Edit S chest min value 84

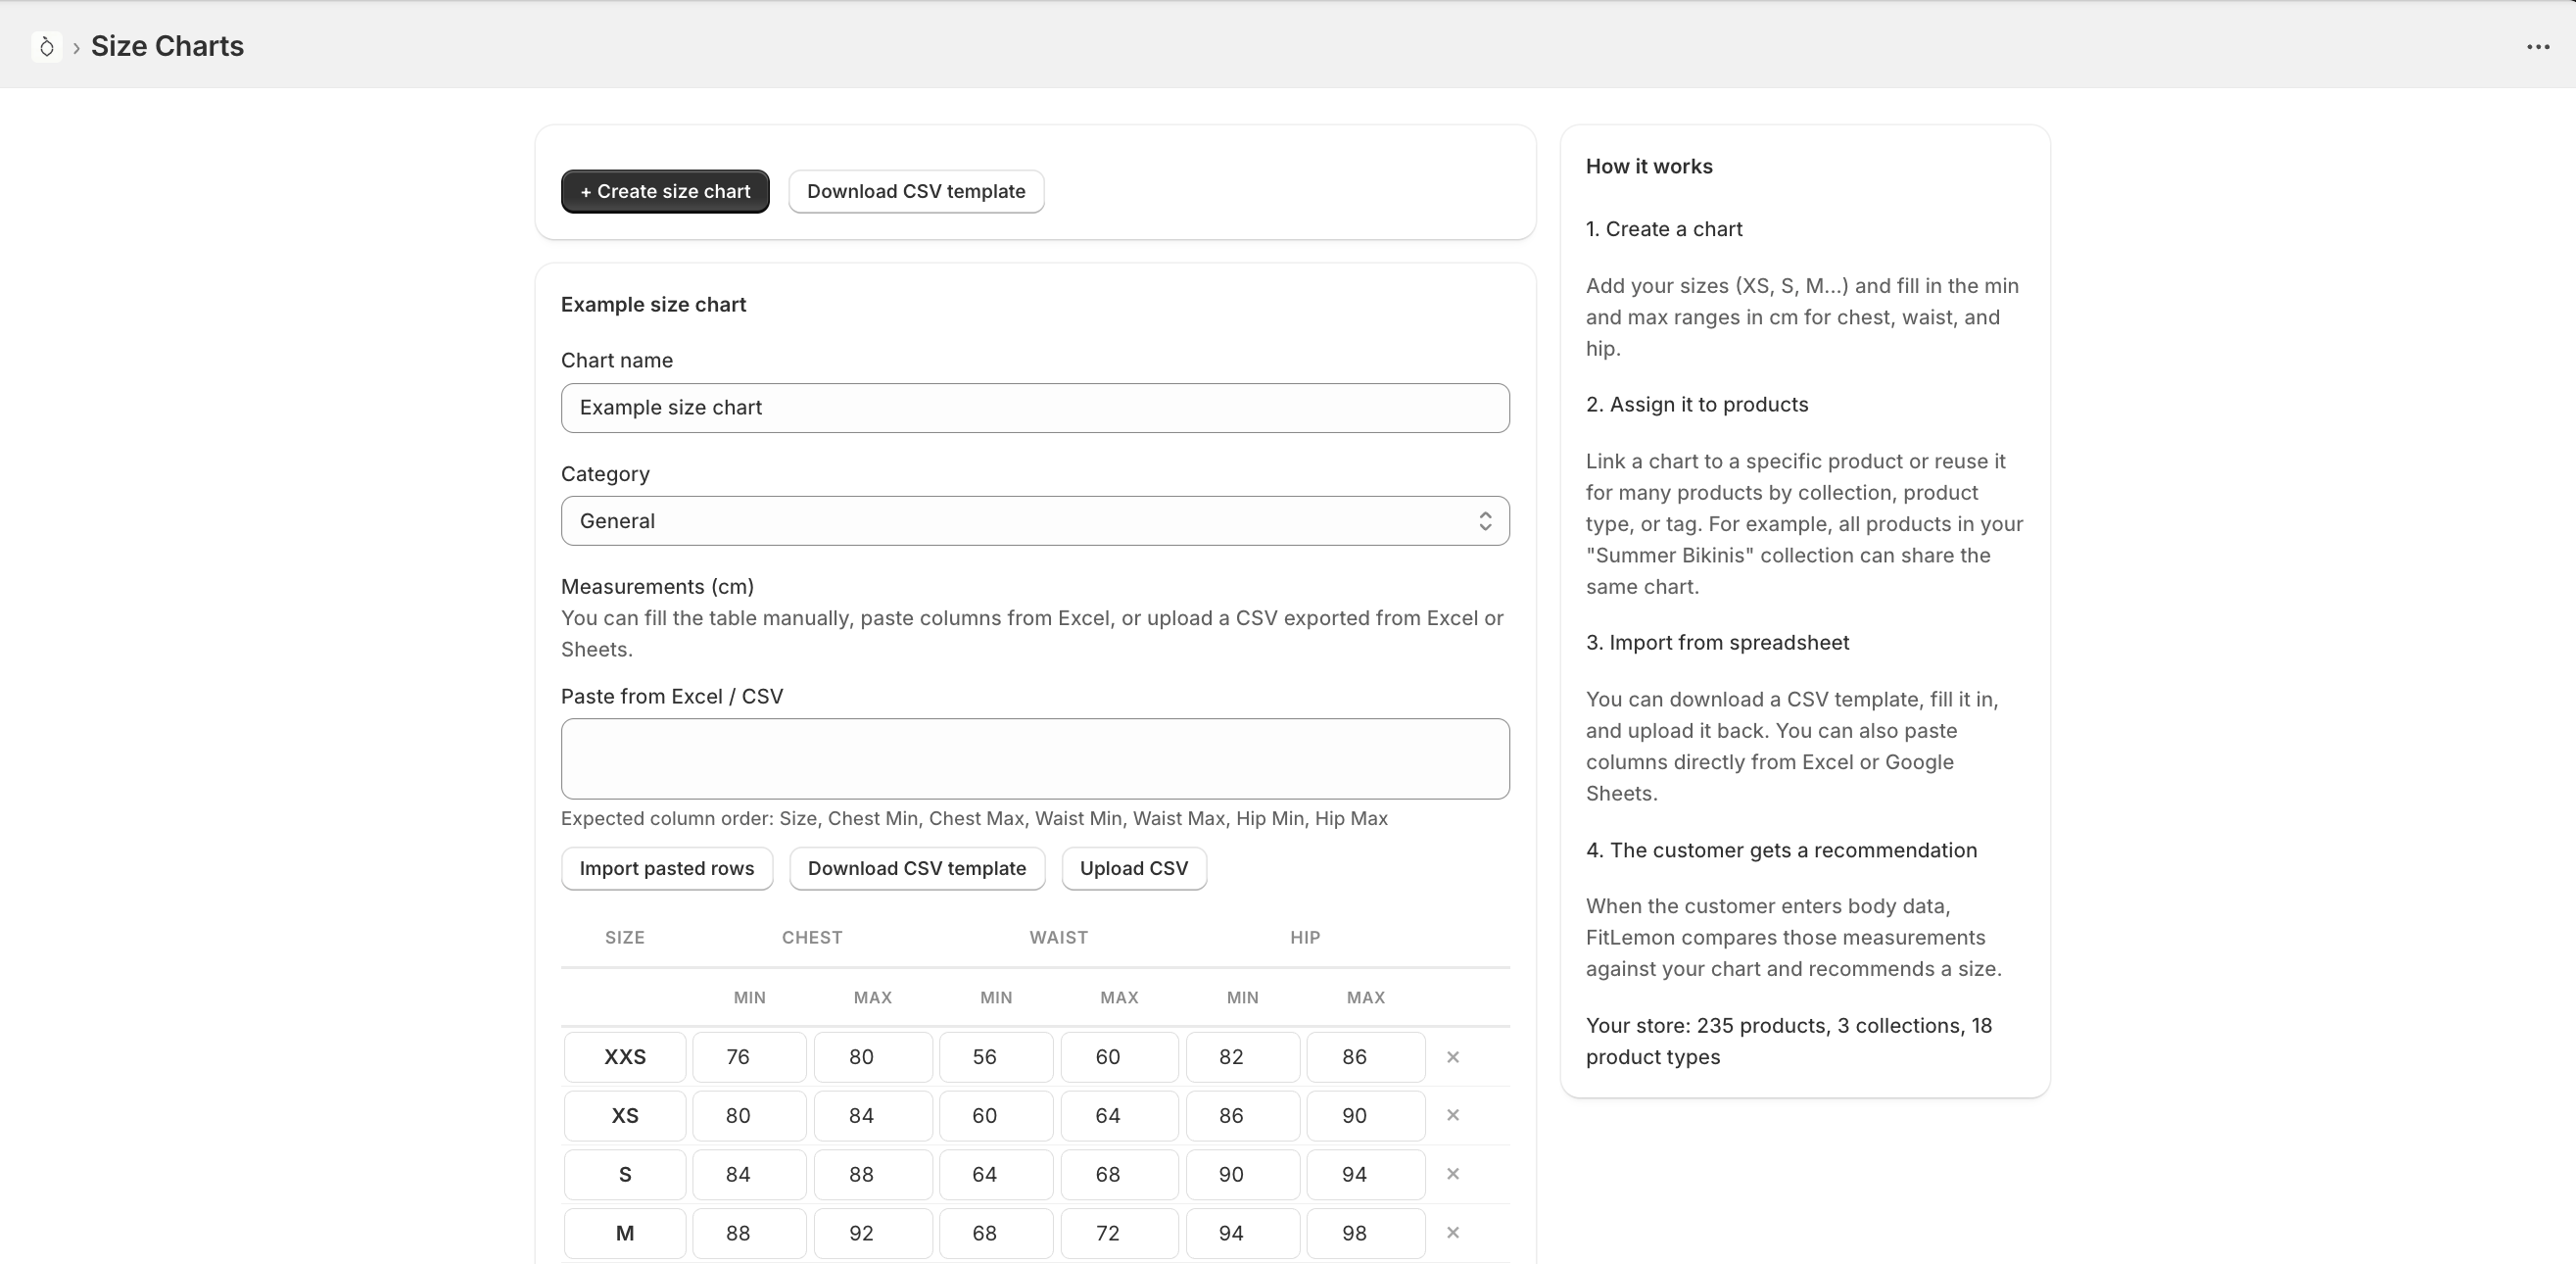point(749,1175)
